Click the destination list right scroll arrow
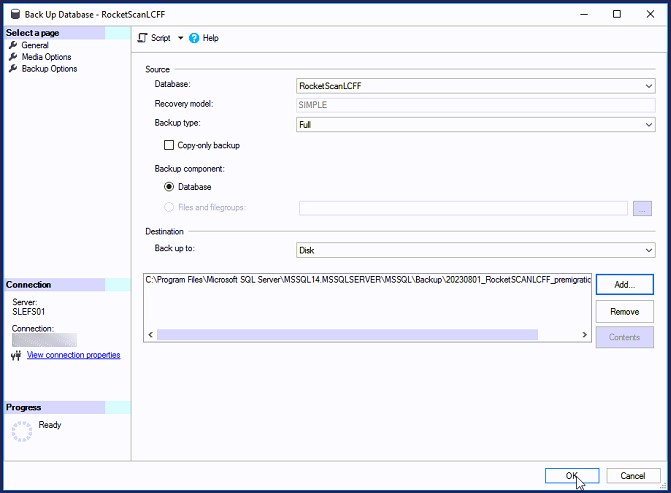Viewport: 671px width, 493px height. 585,335
